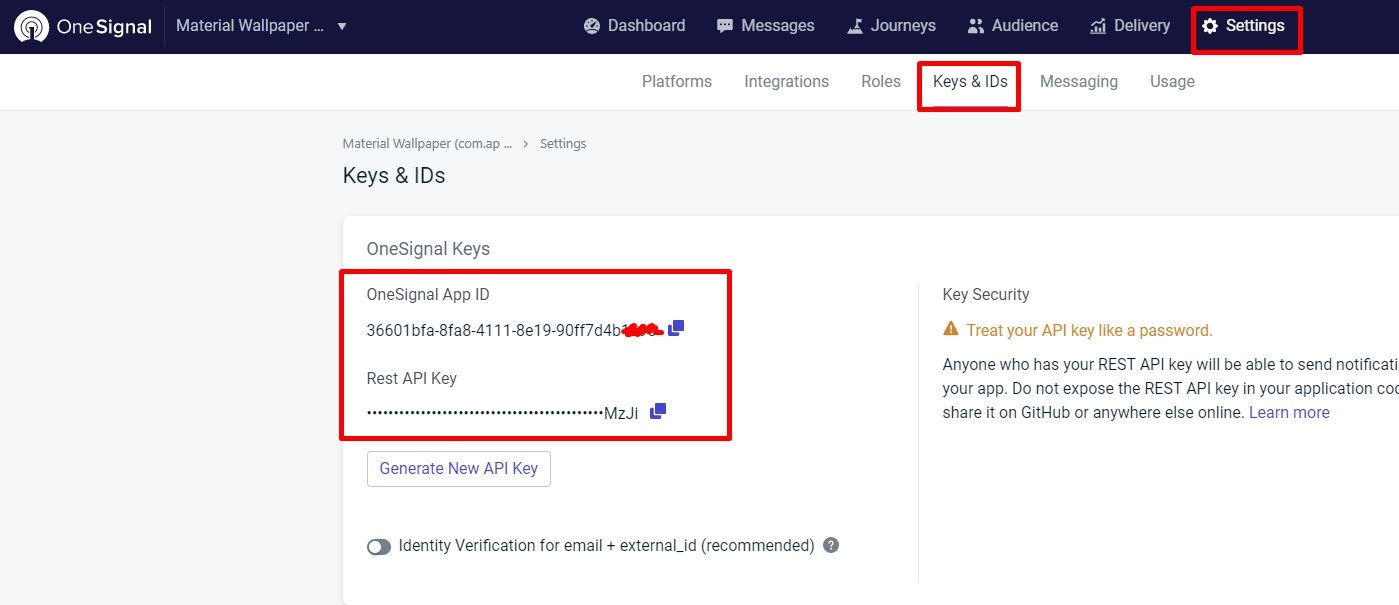Click the Material Wallpaper breadcrumb link

point(427,144)
